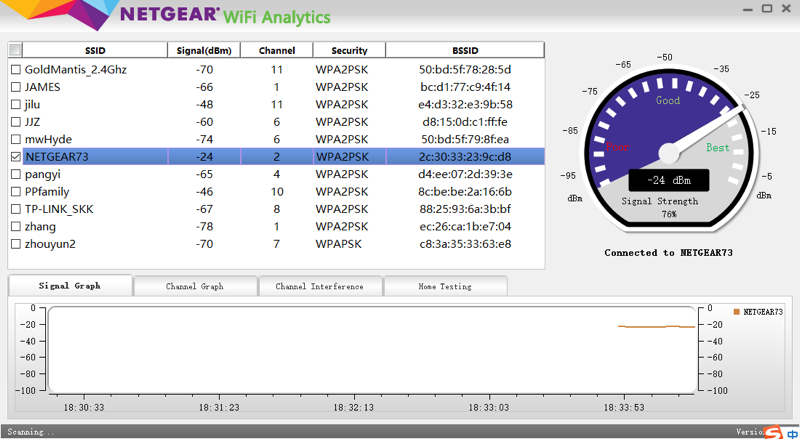Select the JJZ SSID row

point(32,122)
